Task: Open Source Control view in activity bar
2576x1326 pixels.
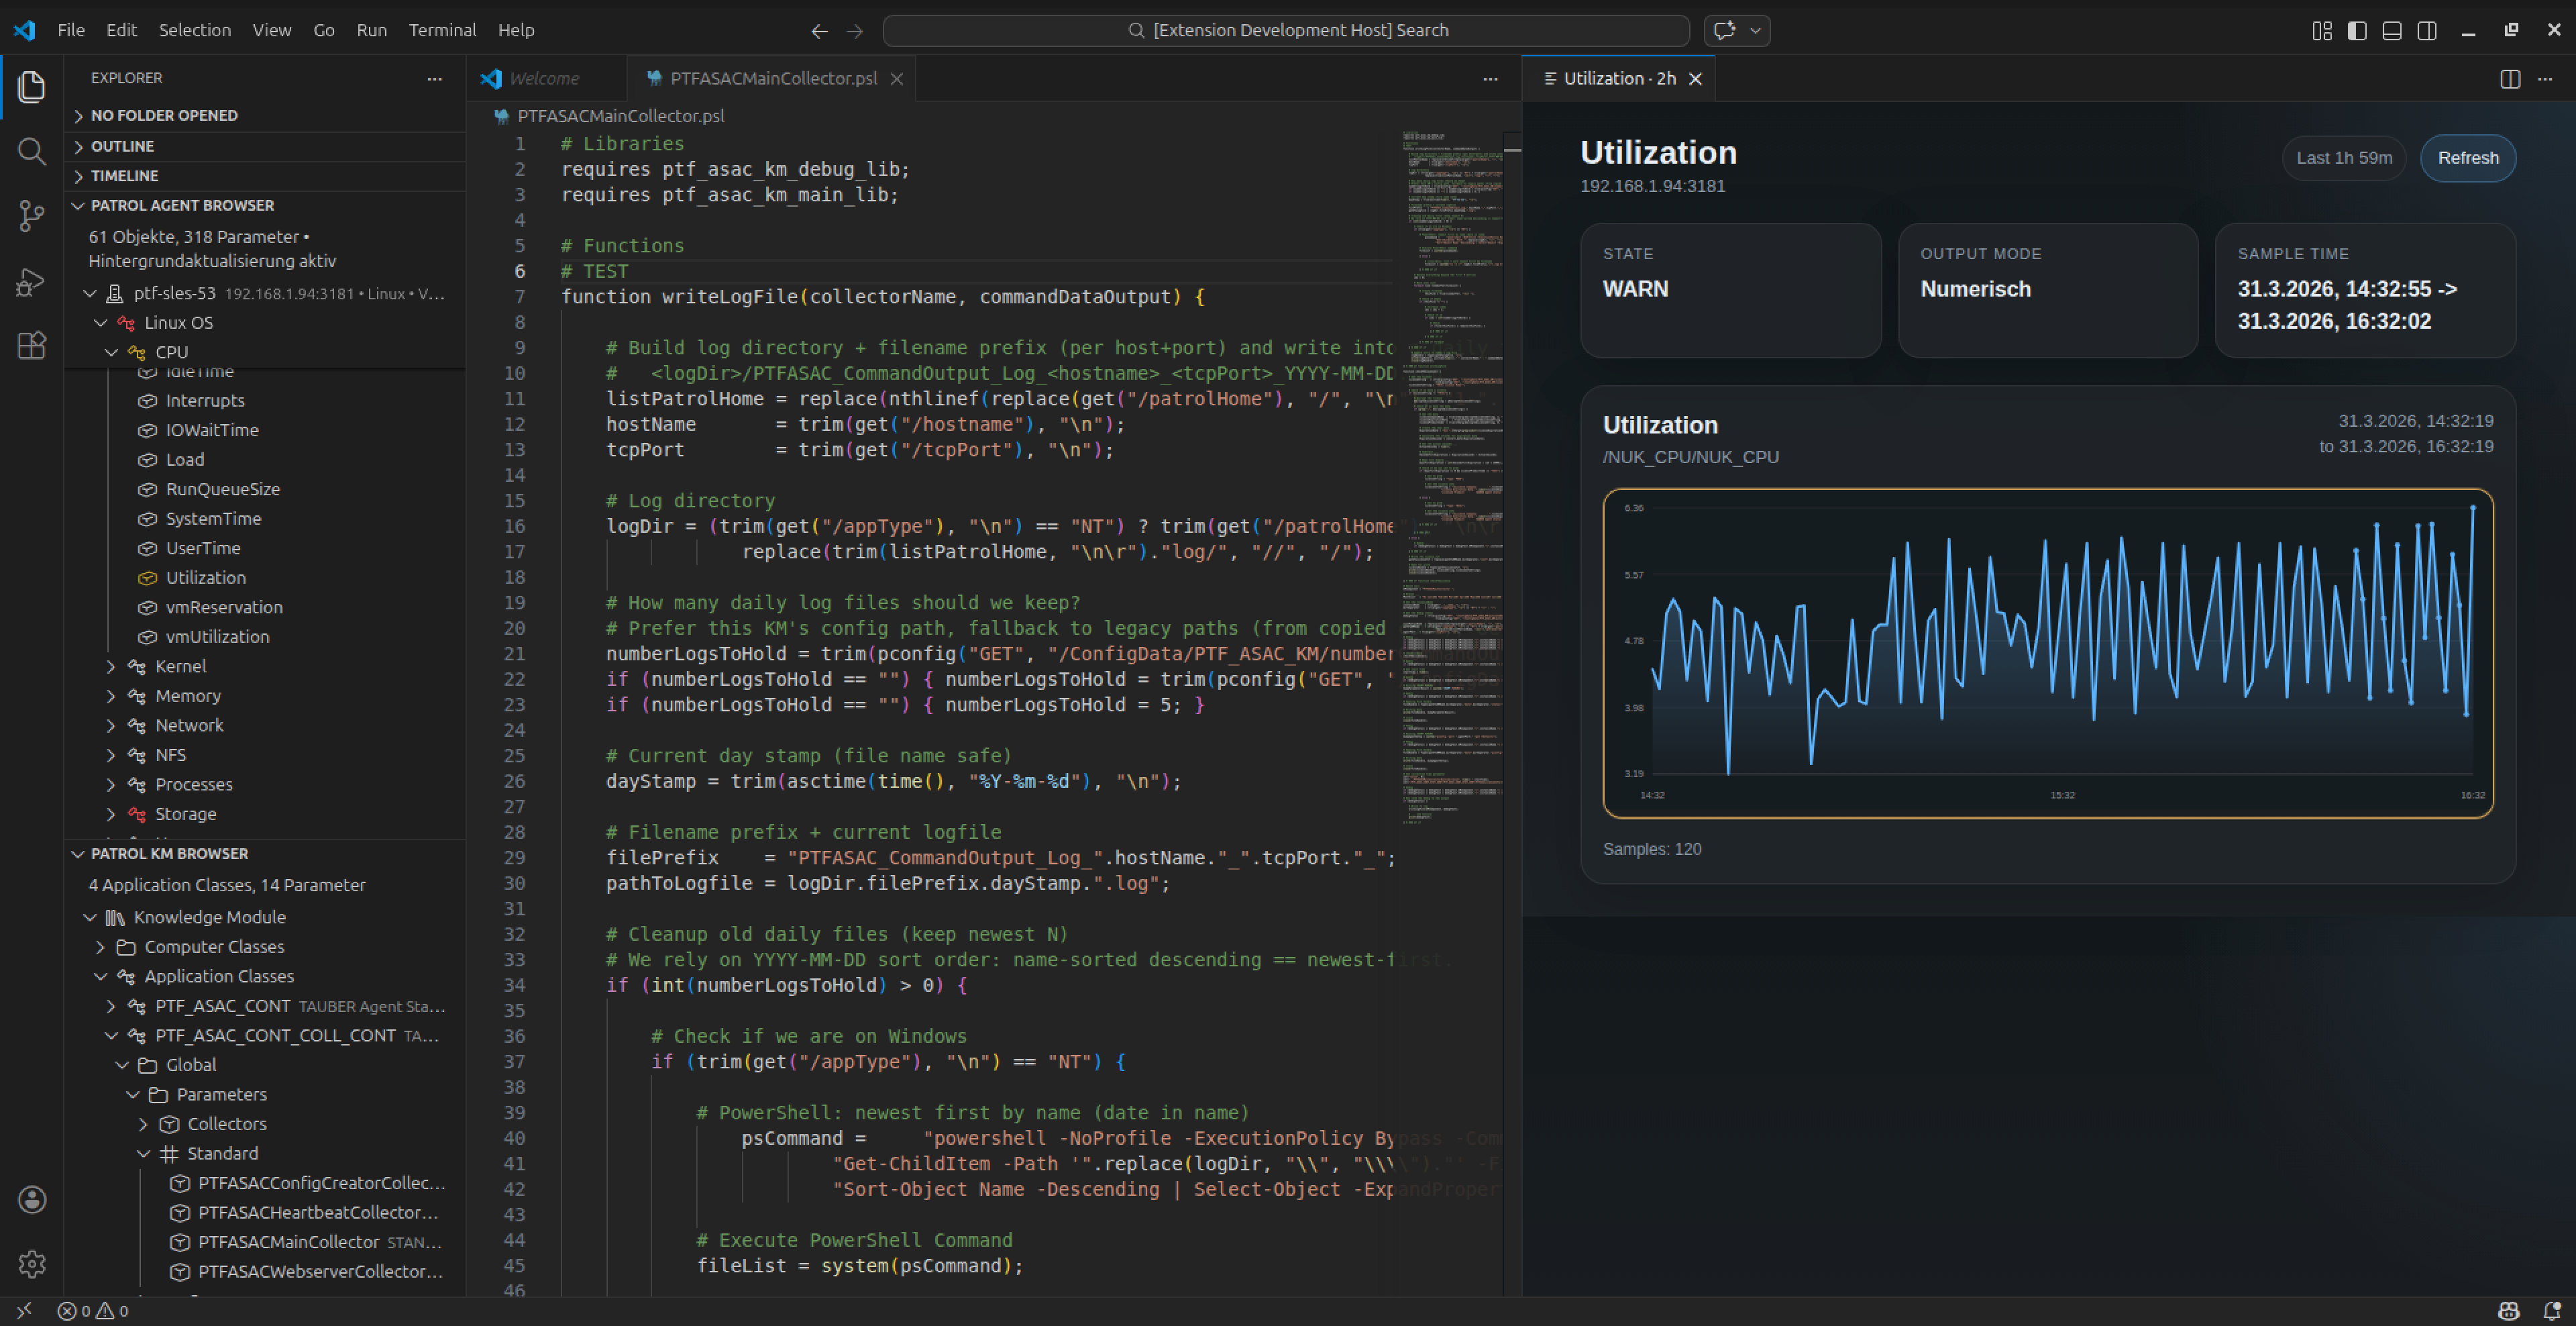Action: click(x=32, y=215)
